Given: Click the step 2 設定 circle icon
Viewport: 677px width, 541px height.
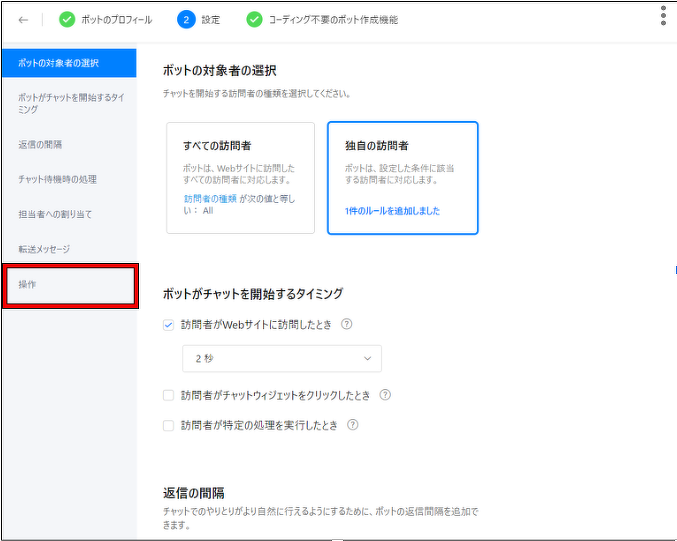Looking at the screenshot, I should pyautogui.click(x=186, y=20).
